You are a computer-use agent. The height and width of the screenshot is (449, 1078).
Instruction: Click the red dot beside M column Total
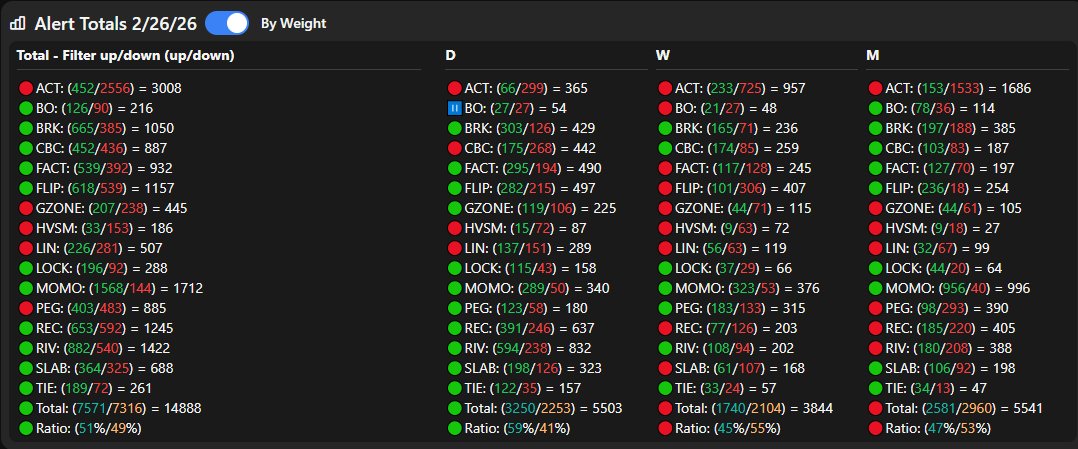(875, 408)
